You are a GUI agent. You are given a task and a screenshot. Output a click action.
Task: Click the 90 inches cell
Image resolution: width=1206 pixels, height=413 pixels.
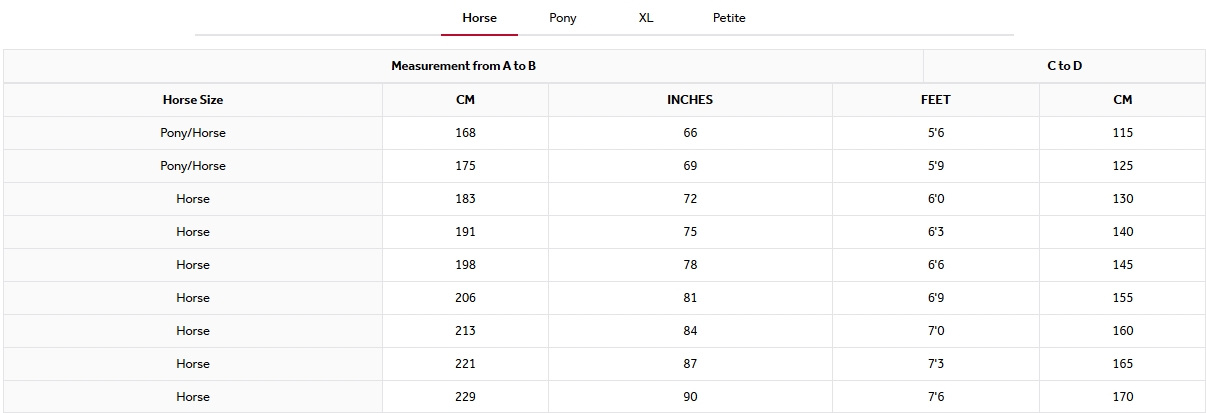[690, 397]
